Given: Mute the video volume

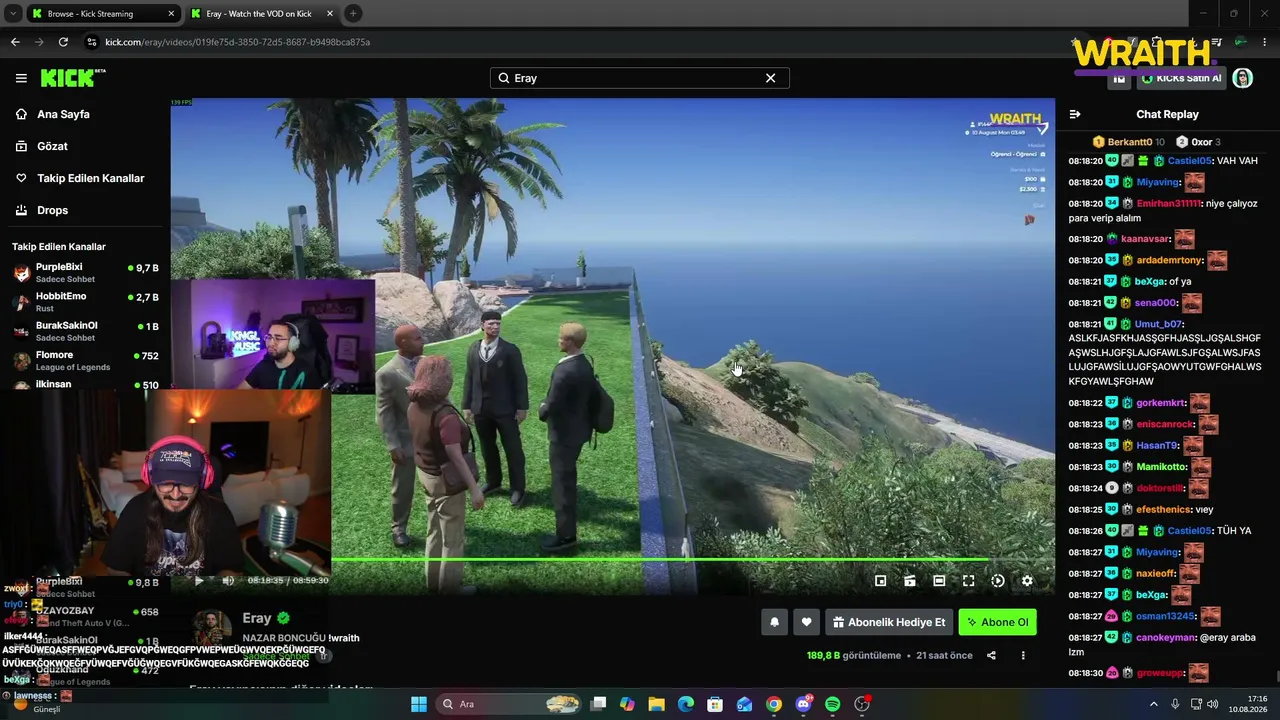Looking at the screenshot, I should pos(228,580).
